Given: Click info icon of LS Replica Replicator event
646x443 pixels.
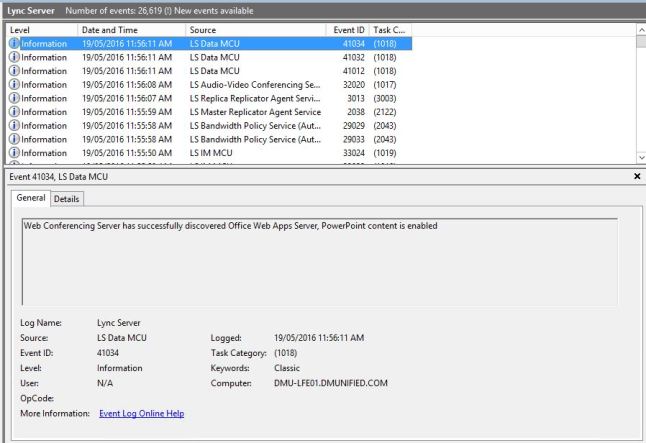Looking at the screenshot, I should tap(14, 98).
